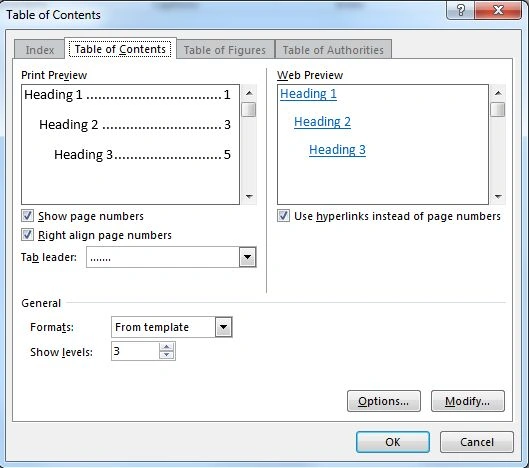This screenshot has height=468, width=529.
Task: Toggle Use hyperlinks instead of page numbers
Action: [283, 216]
